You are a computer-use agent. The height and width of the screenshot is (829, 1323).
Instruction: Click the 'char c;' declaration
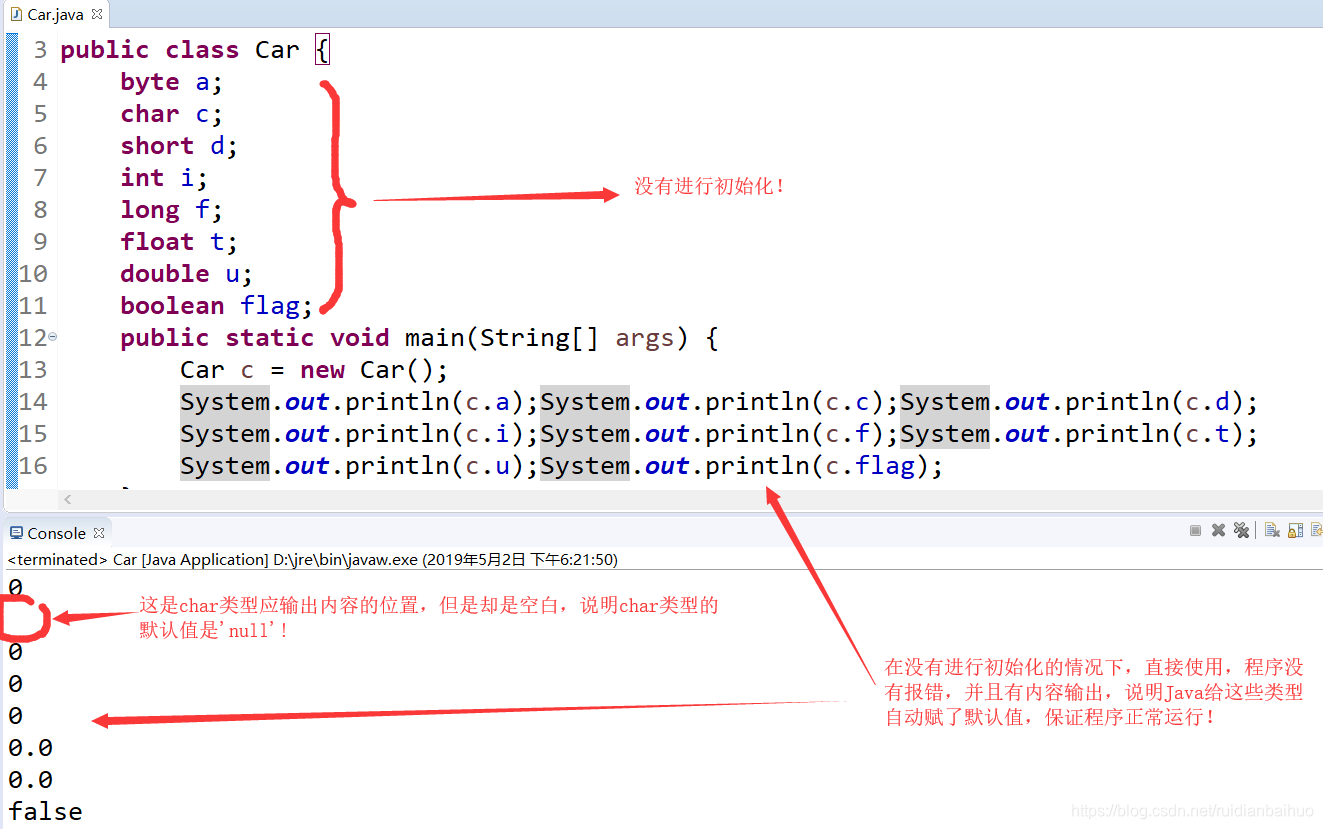[x=171, y=114]
